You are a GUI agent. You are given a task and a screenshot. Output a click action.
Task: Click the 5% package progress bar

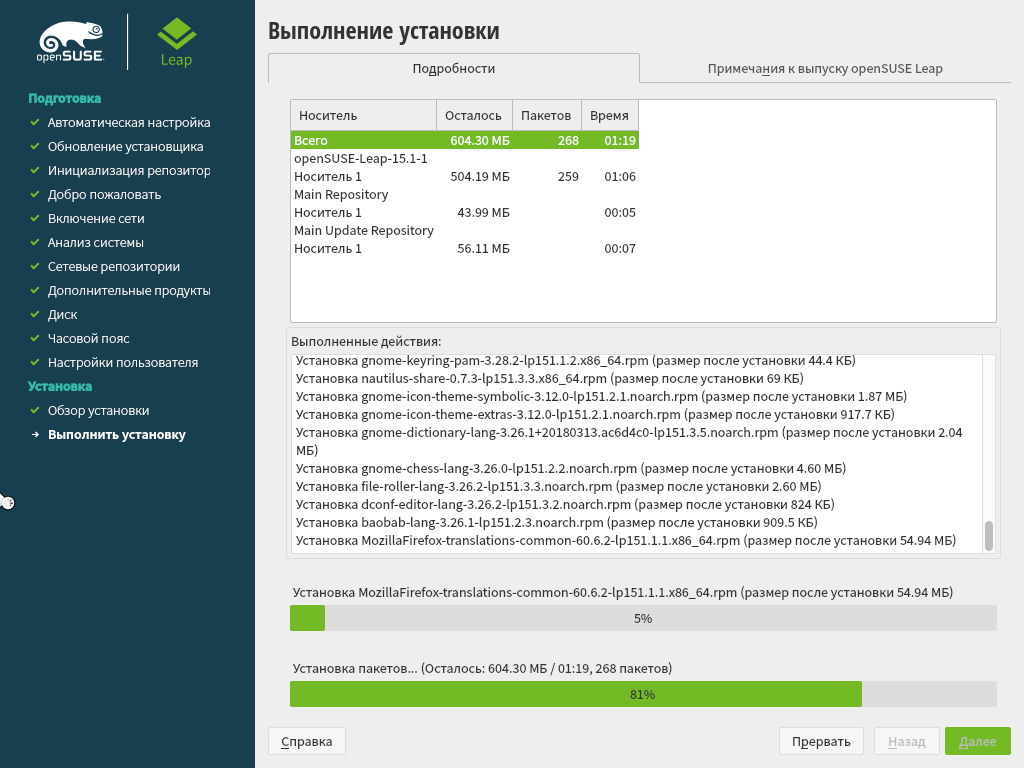coord(642,618)
